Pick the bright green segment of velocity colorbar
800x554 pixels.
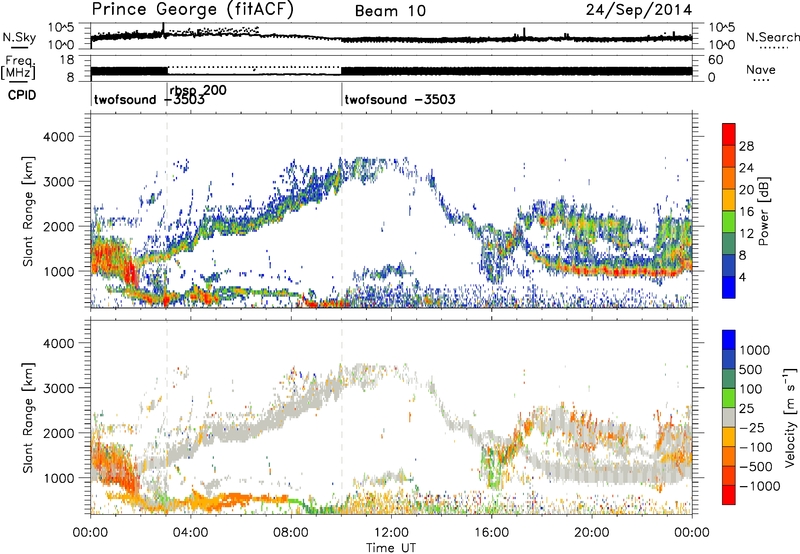[729, 398]
